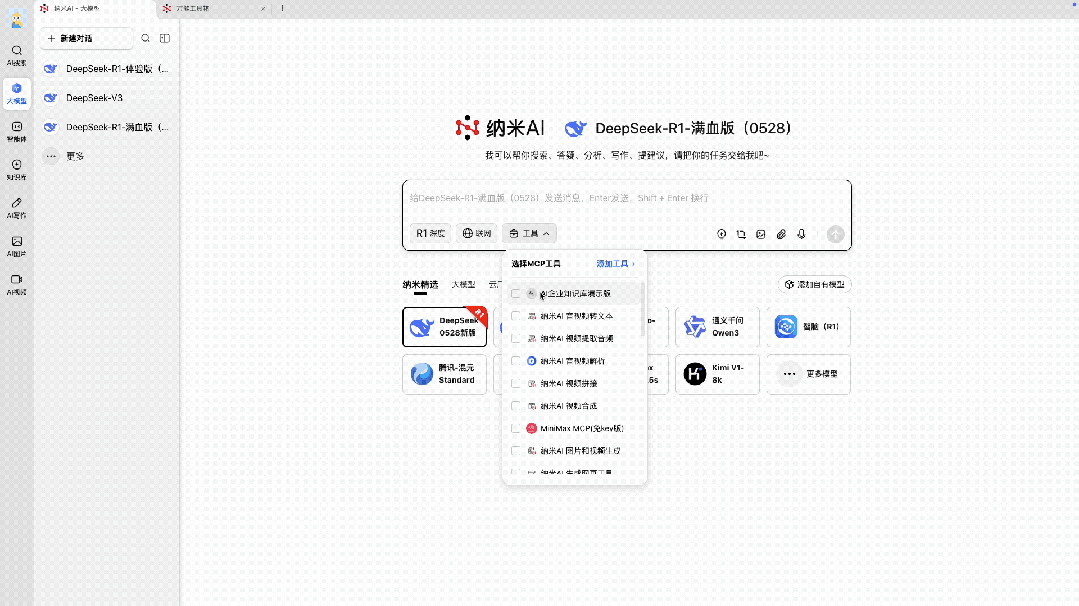
Task: Click the 添加自有模型 button
Action: 815,285
